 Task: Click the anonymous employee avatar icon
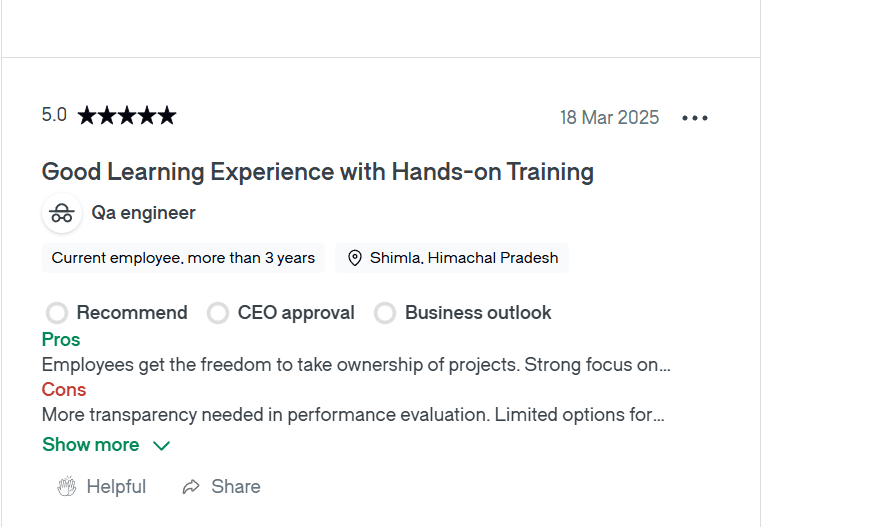[62, 213]
